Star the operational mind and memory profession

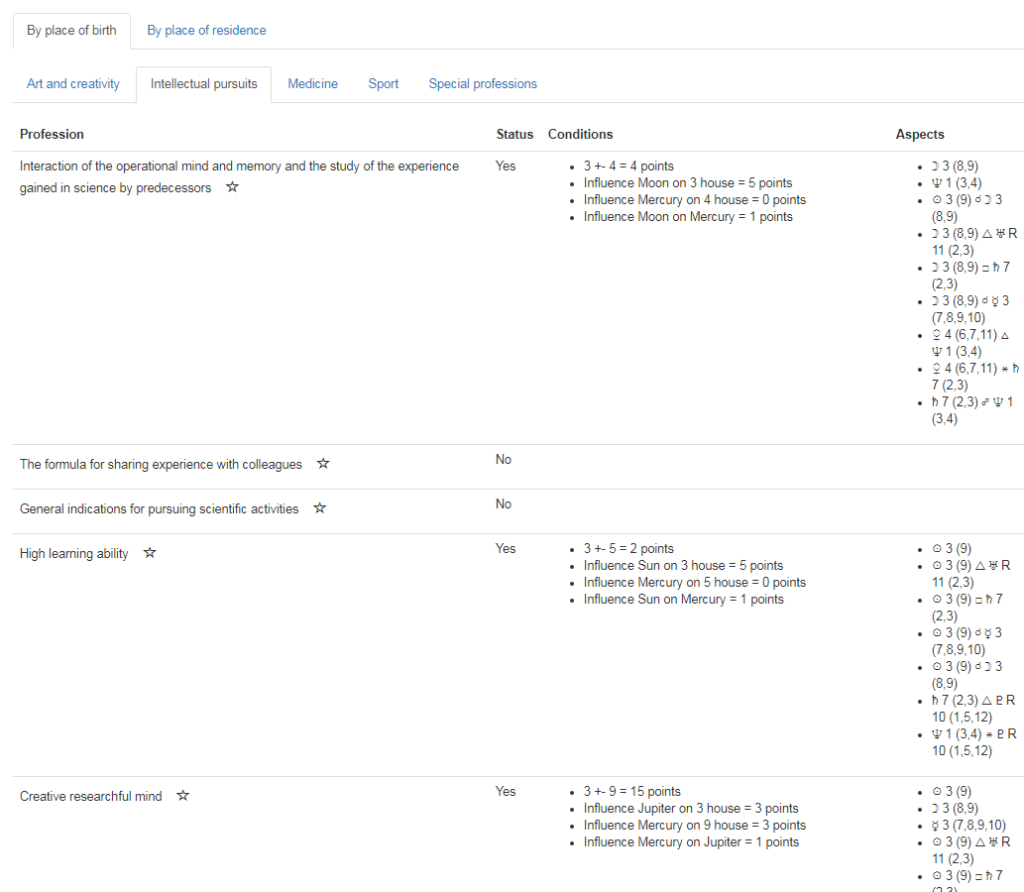pos(232,187)
